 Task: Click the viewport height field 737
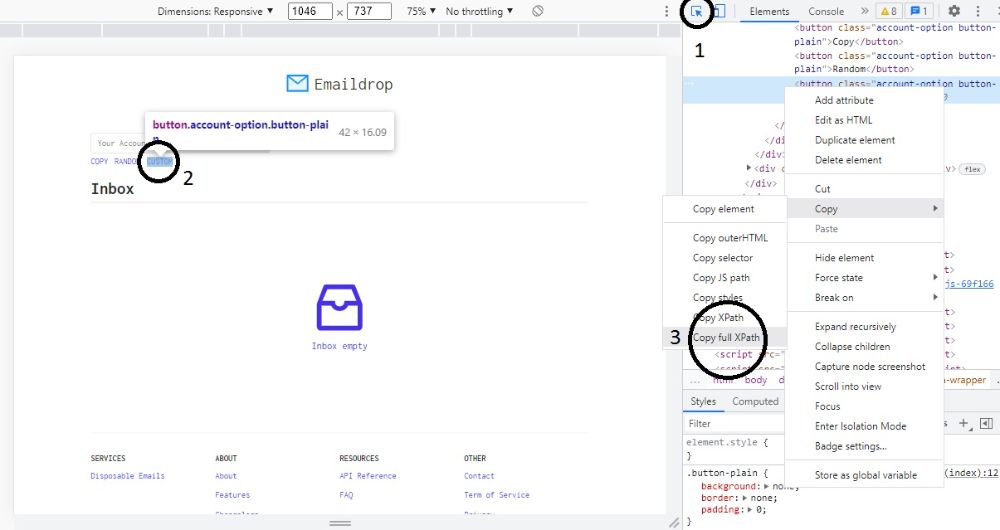(369, 11)
